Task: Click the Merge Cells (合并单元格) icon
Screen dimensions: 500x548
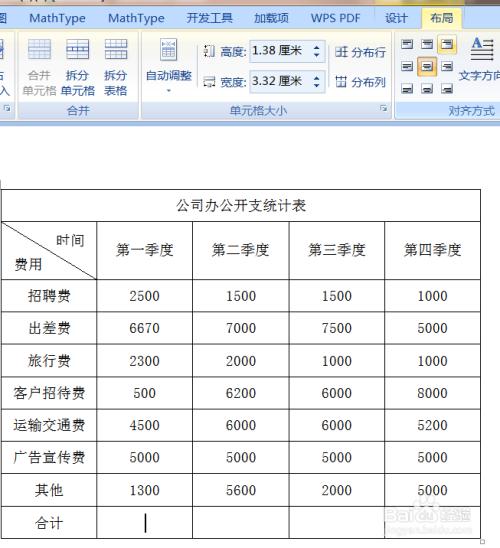Action: pyautogui.click(x=39, y=67)
